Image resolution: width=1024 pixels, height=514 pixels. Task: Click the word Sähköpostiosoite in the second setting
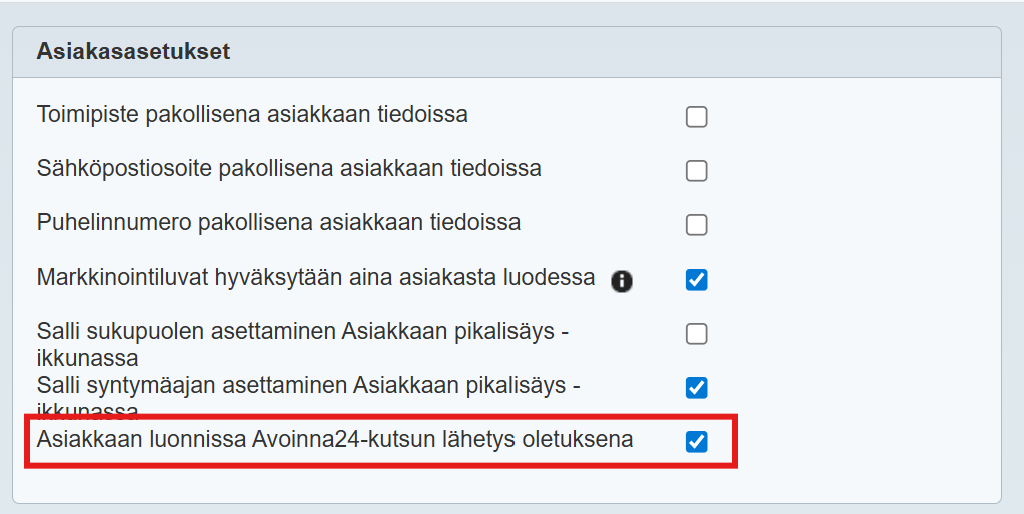124,169
